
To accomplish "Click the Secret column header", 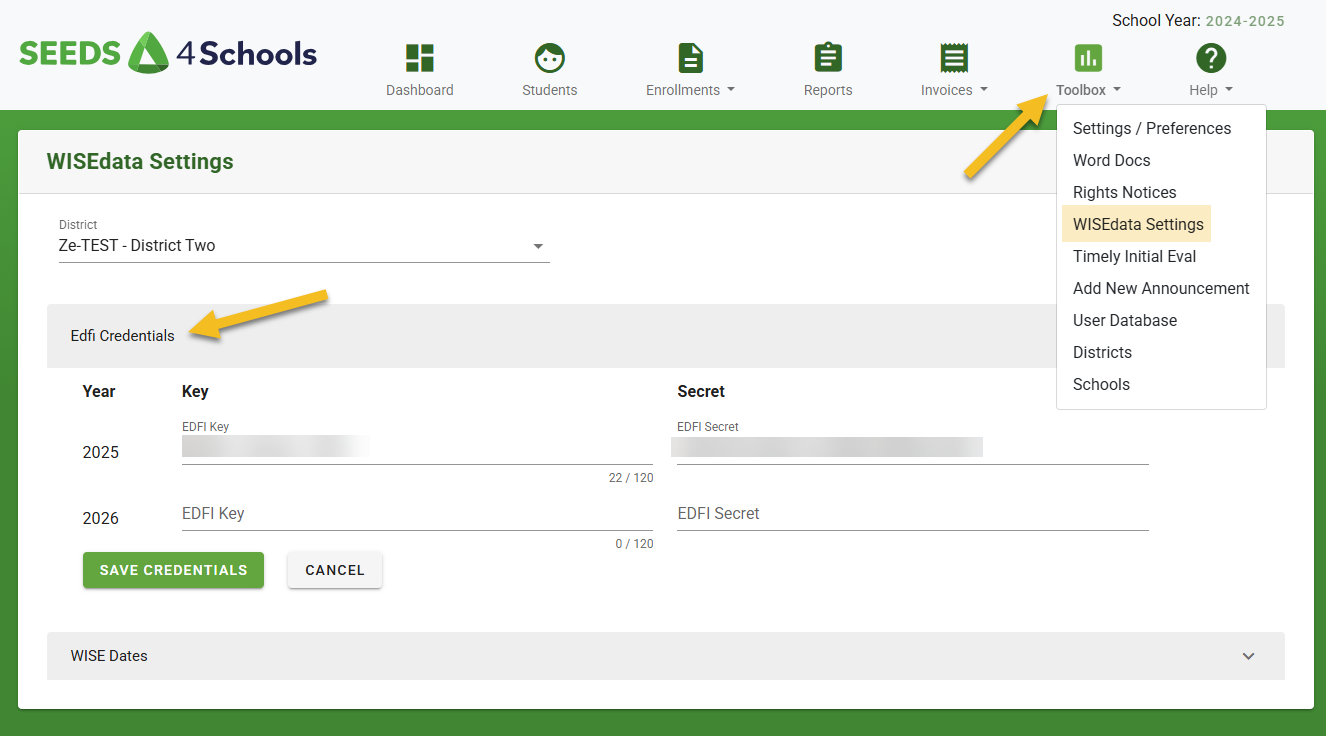I will click(701, 391).
